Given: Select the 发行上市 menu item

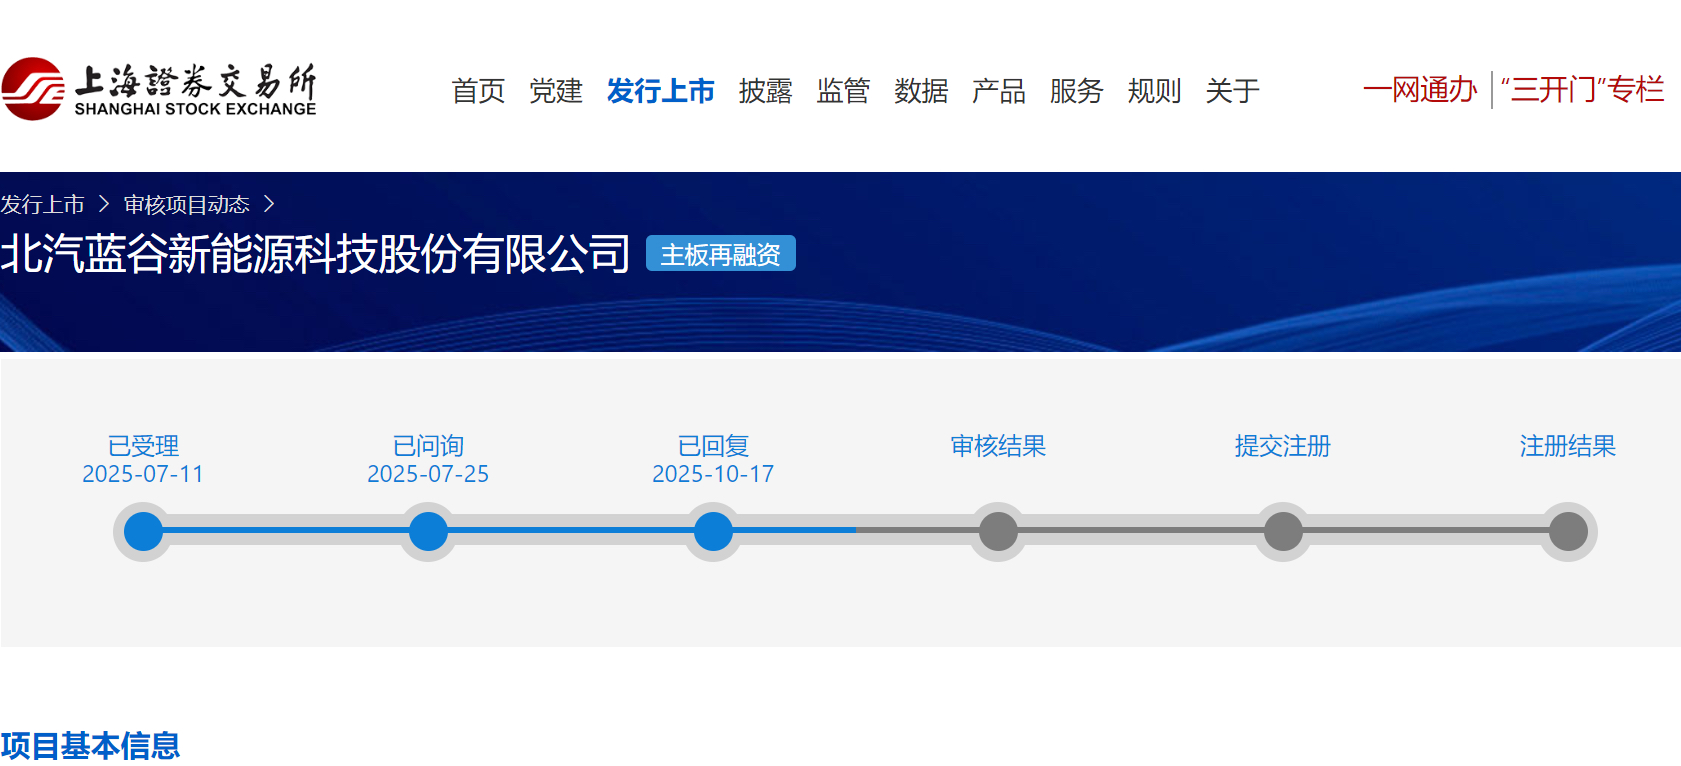Looking at the screenshot, I should coord(660,91).
